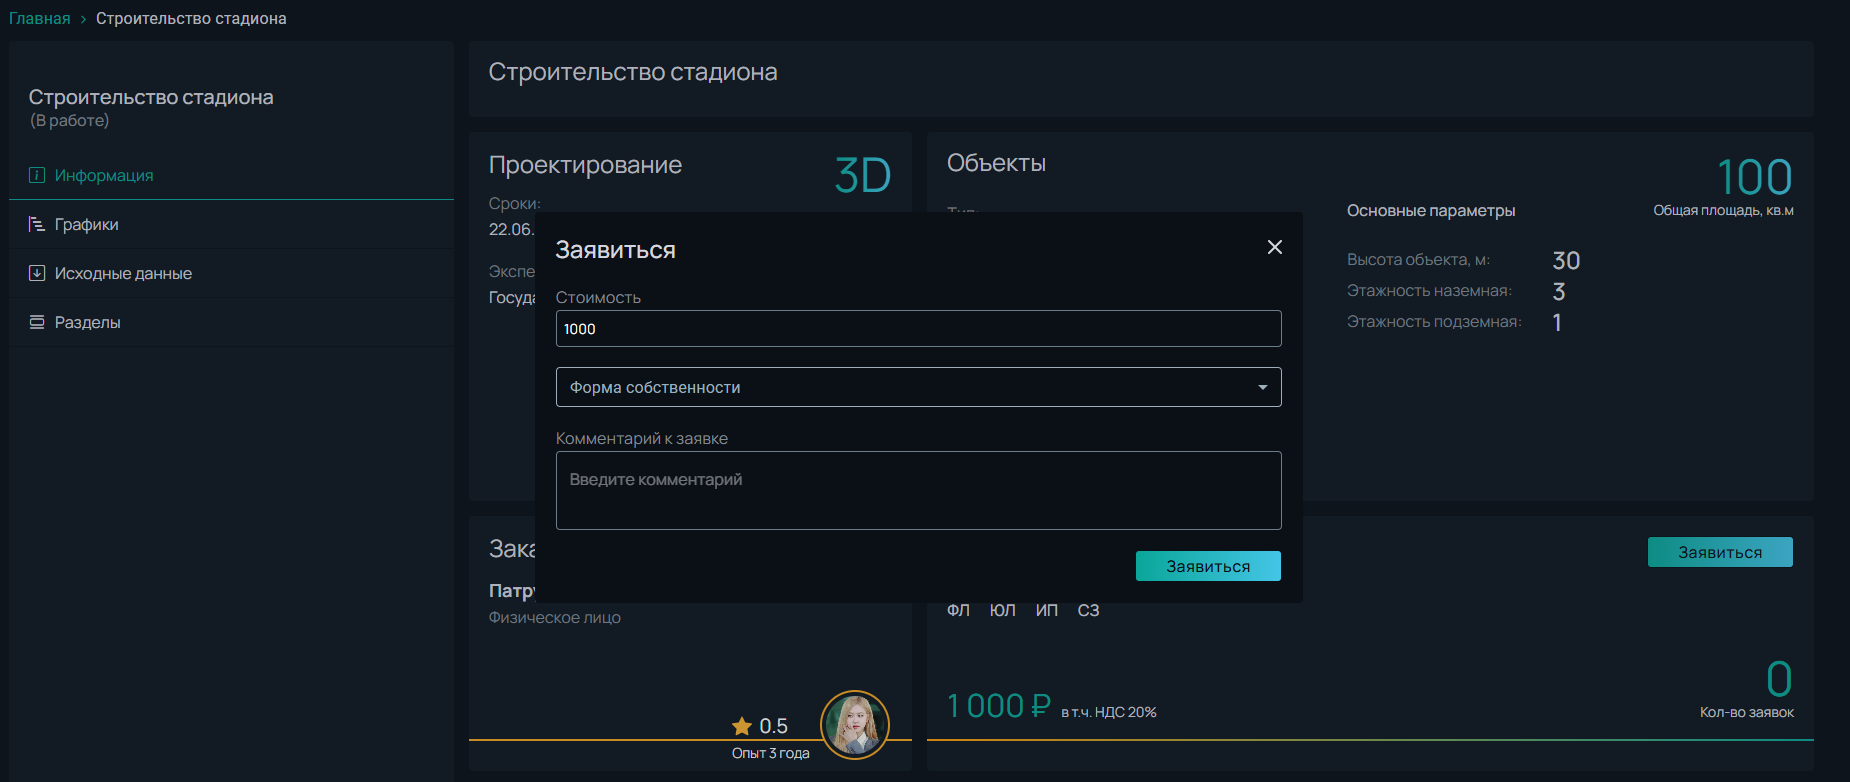Click the Графики chart icon
The width and height of the screenshot is (1850, 782).
pyautogui.click(x=37, y=224)
